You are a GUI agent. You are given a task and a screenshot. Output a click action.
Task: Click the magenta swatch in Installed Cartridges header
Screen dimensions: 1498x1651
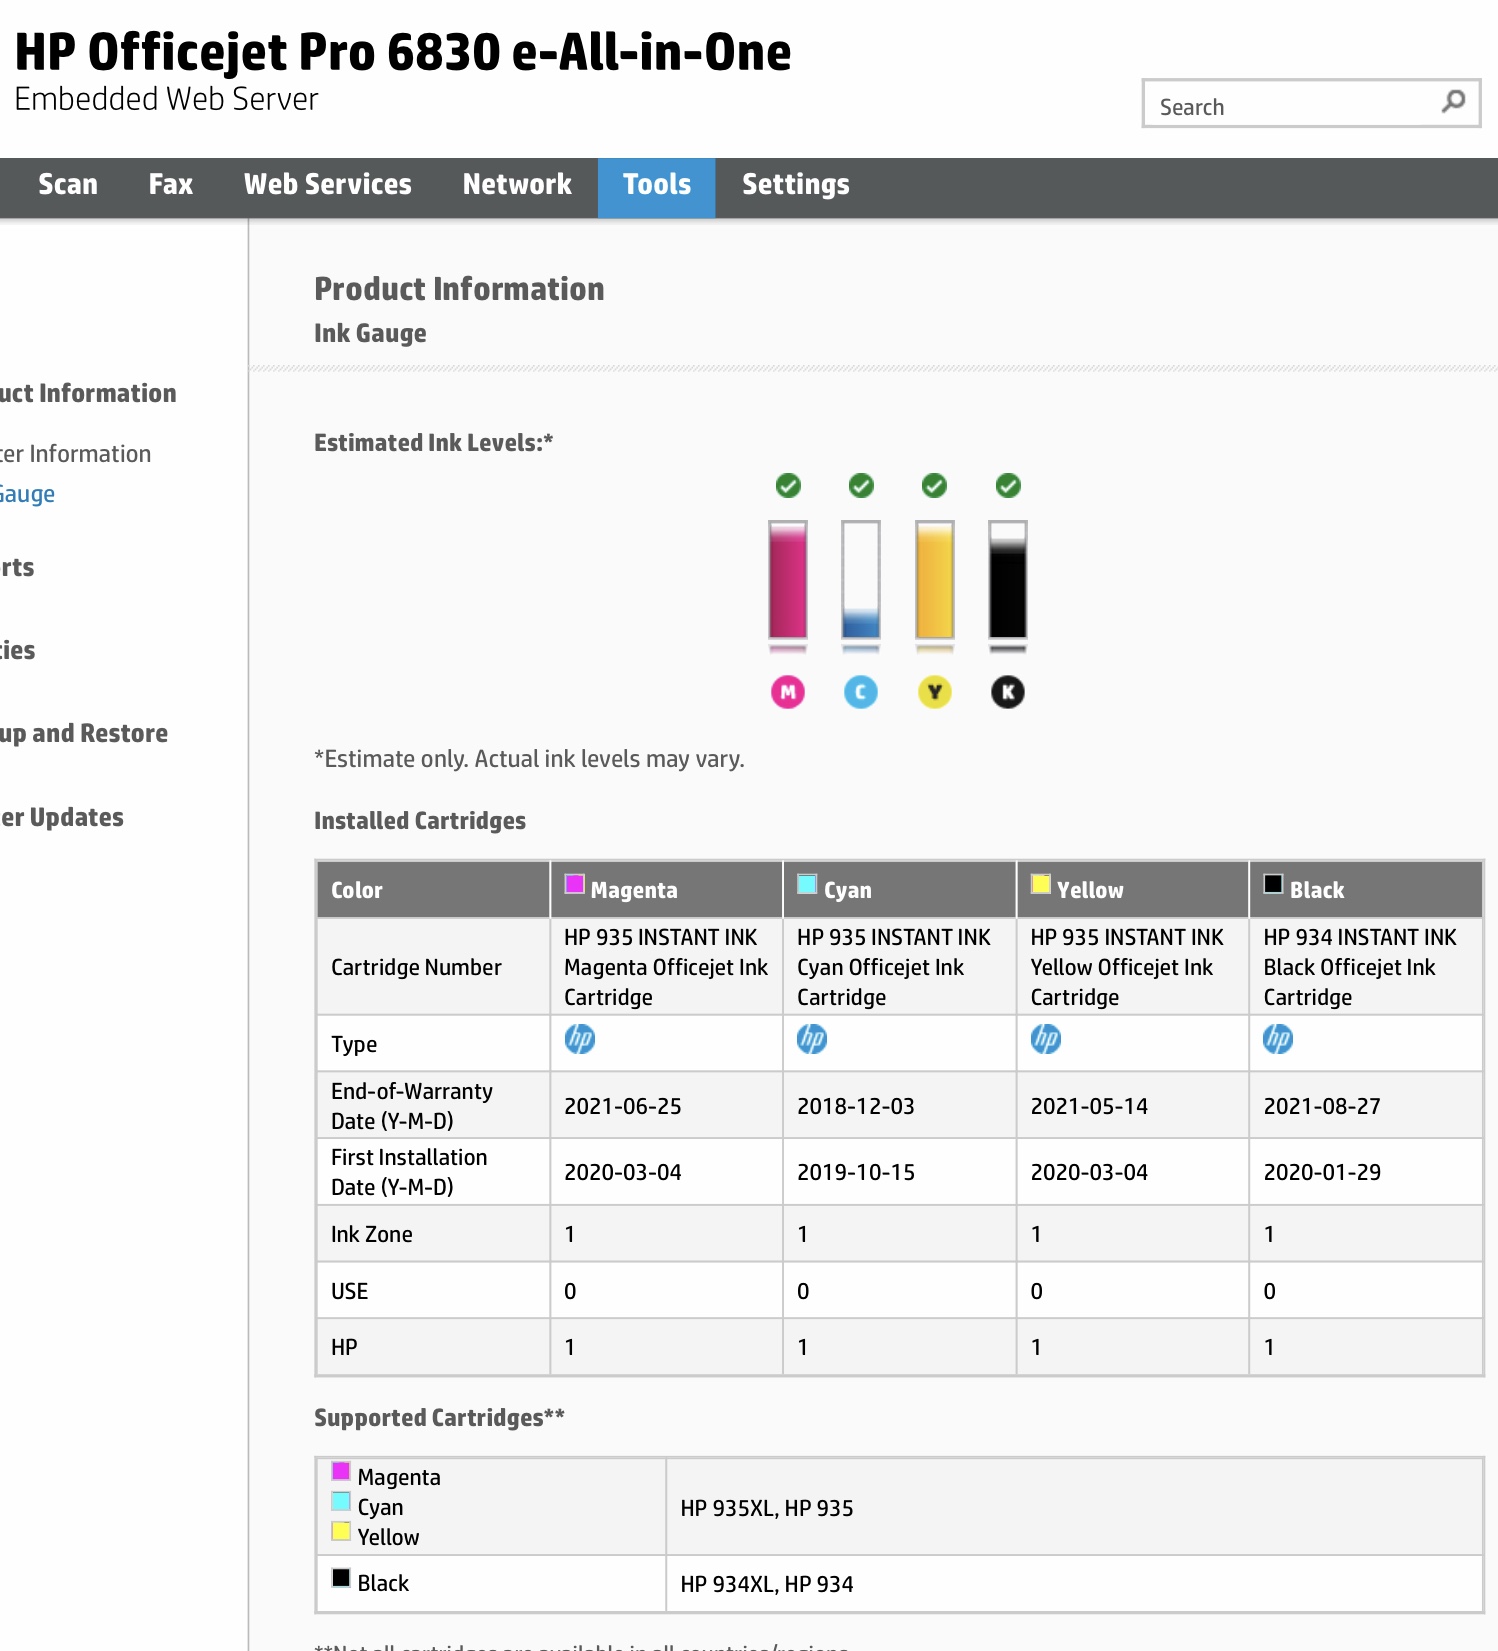[x=574, y=884]
